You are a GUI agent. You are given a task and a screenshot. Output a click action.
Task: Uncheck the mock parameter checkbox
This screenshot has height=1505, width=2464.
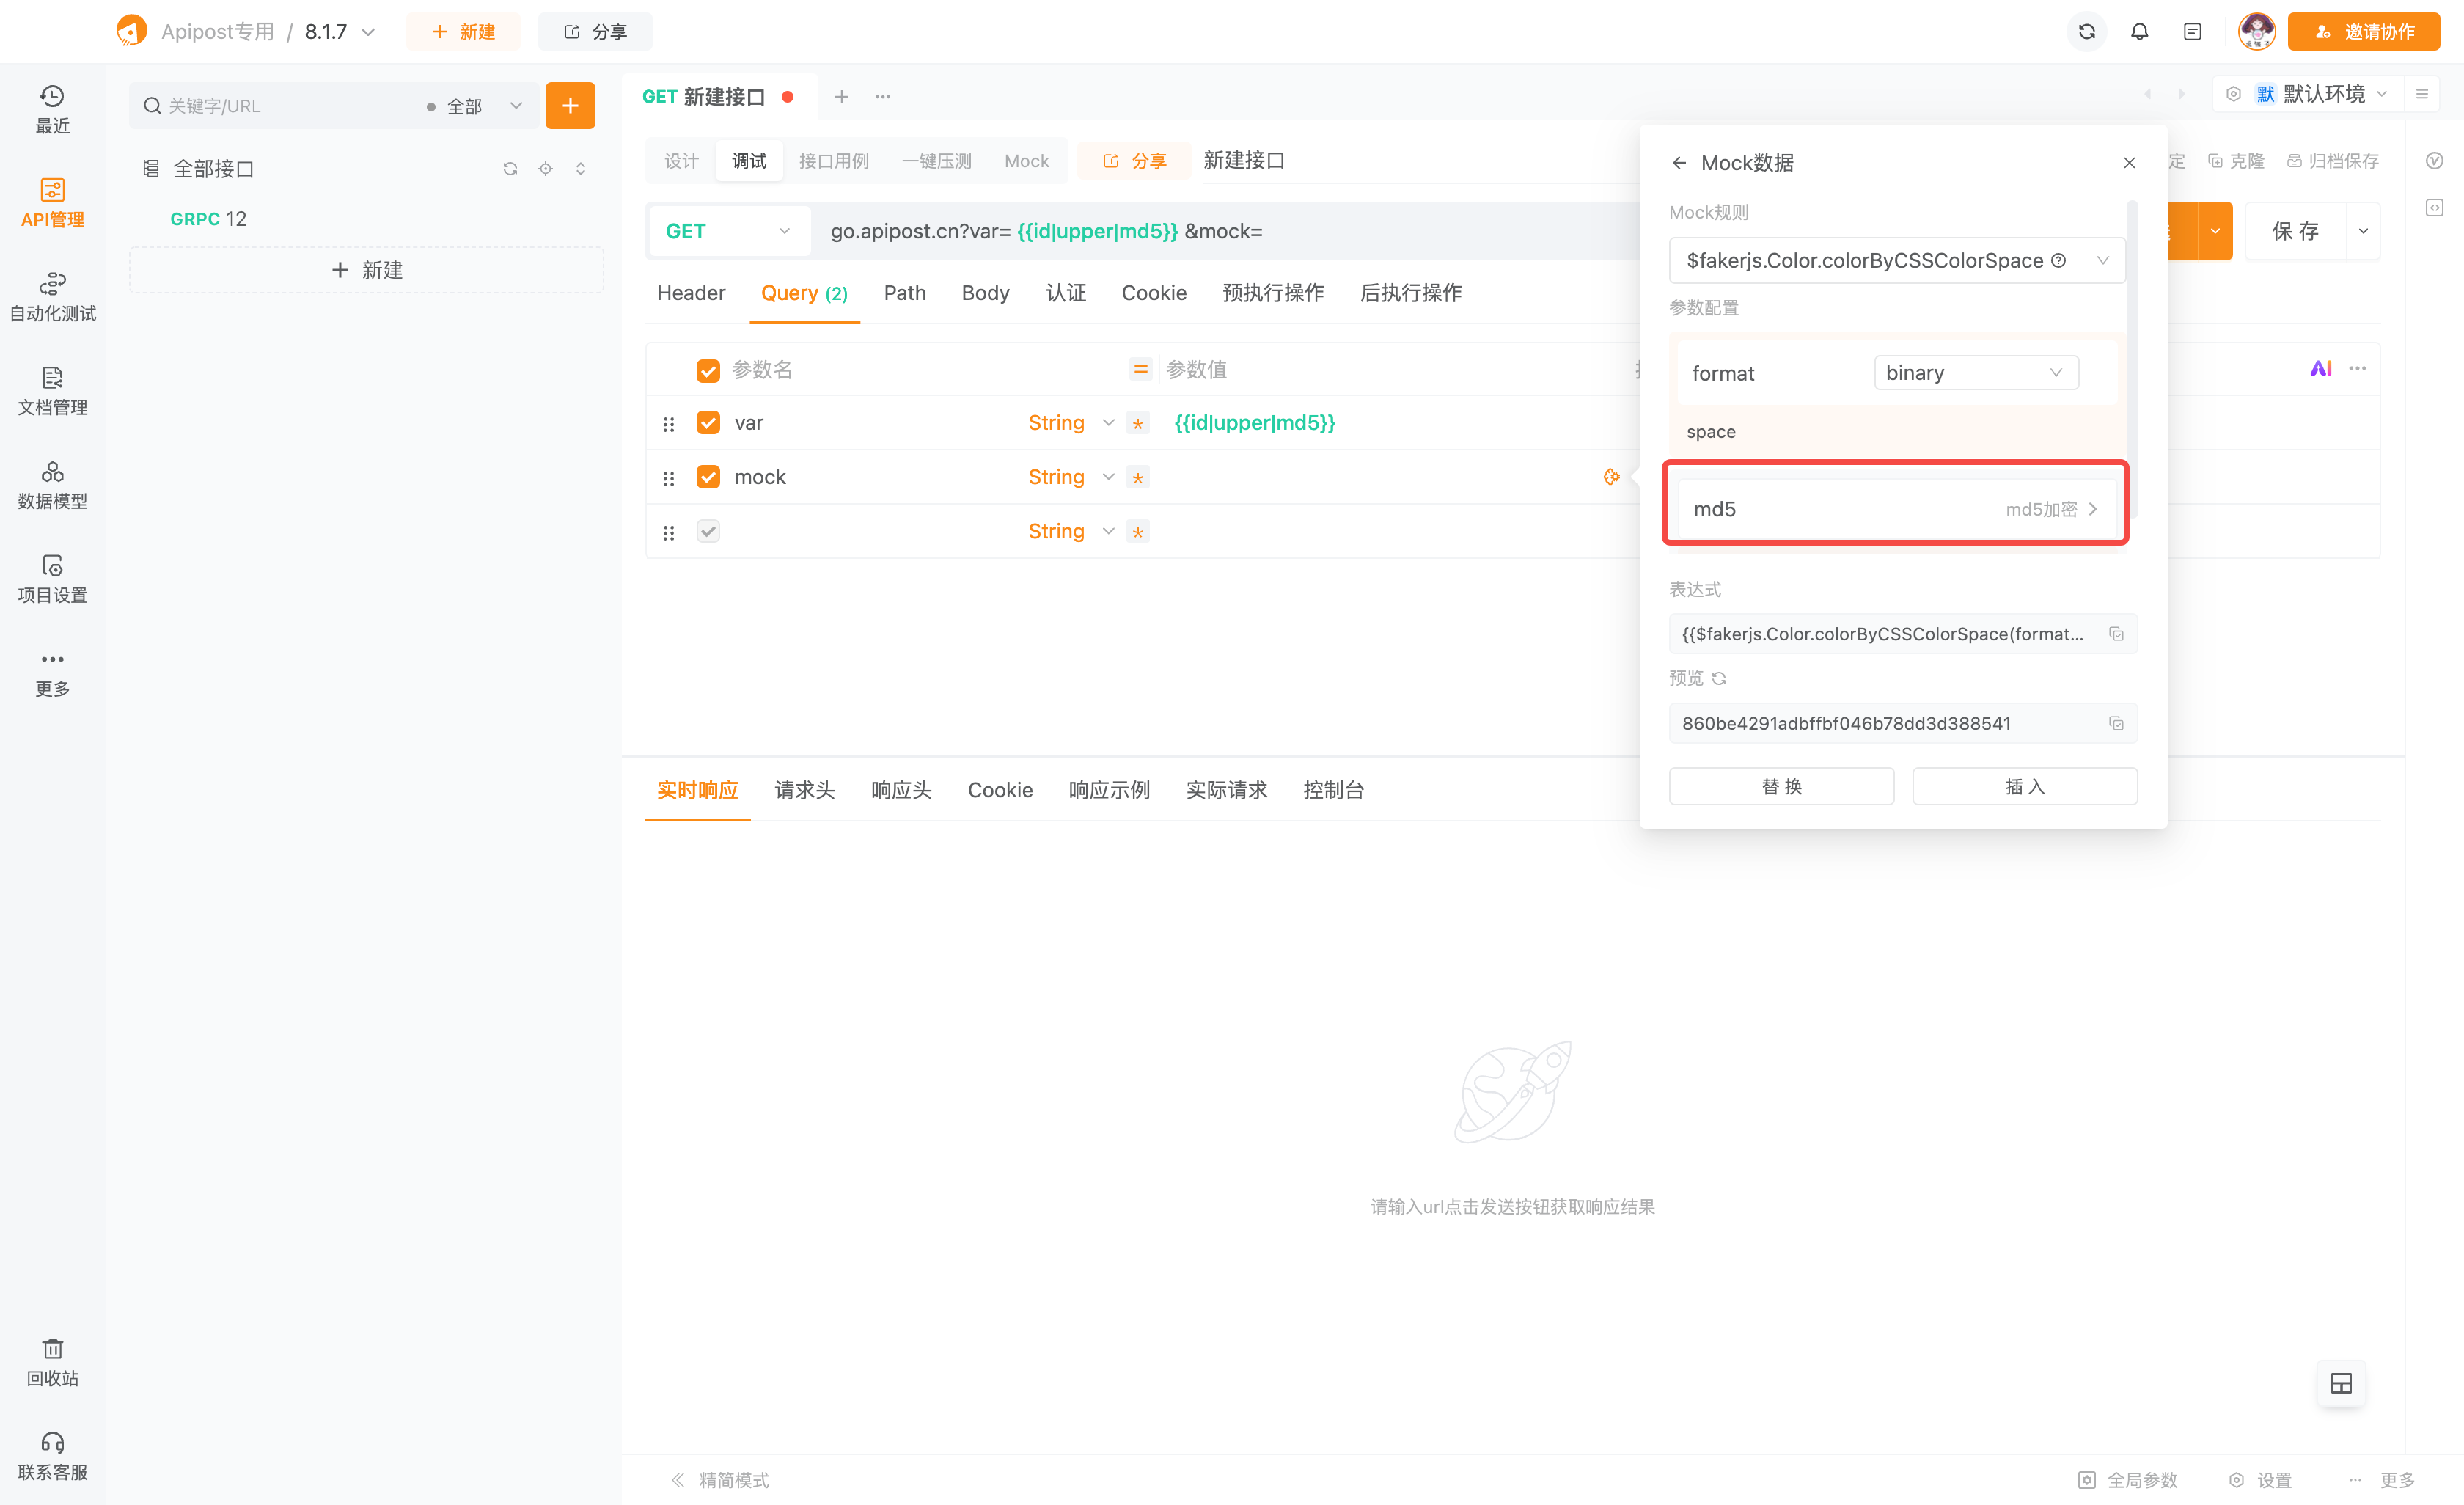click(x=708, y=477)
